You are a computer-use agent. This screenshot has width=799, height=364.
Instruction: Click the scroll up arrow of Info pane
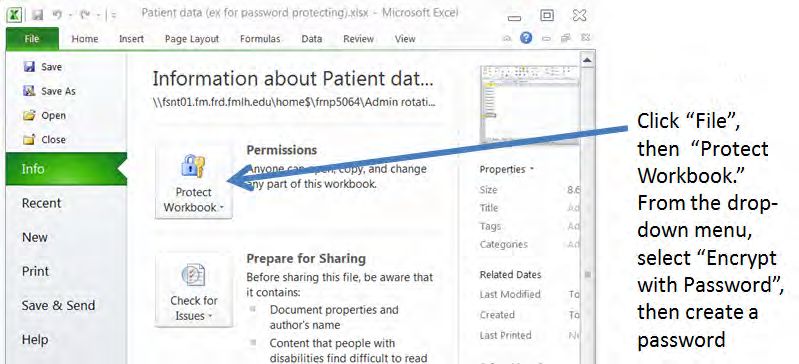(x=587, y=60)
